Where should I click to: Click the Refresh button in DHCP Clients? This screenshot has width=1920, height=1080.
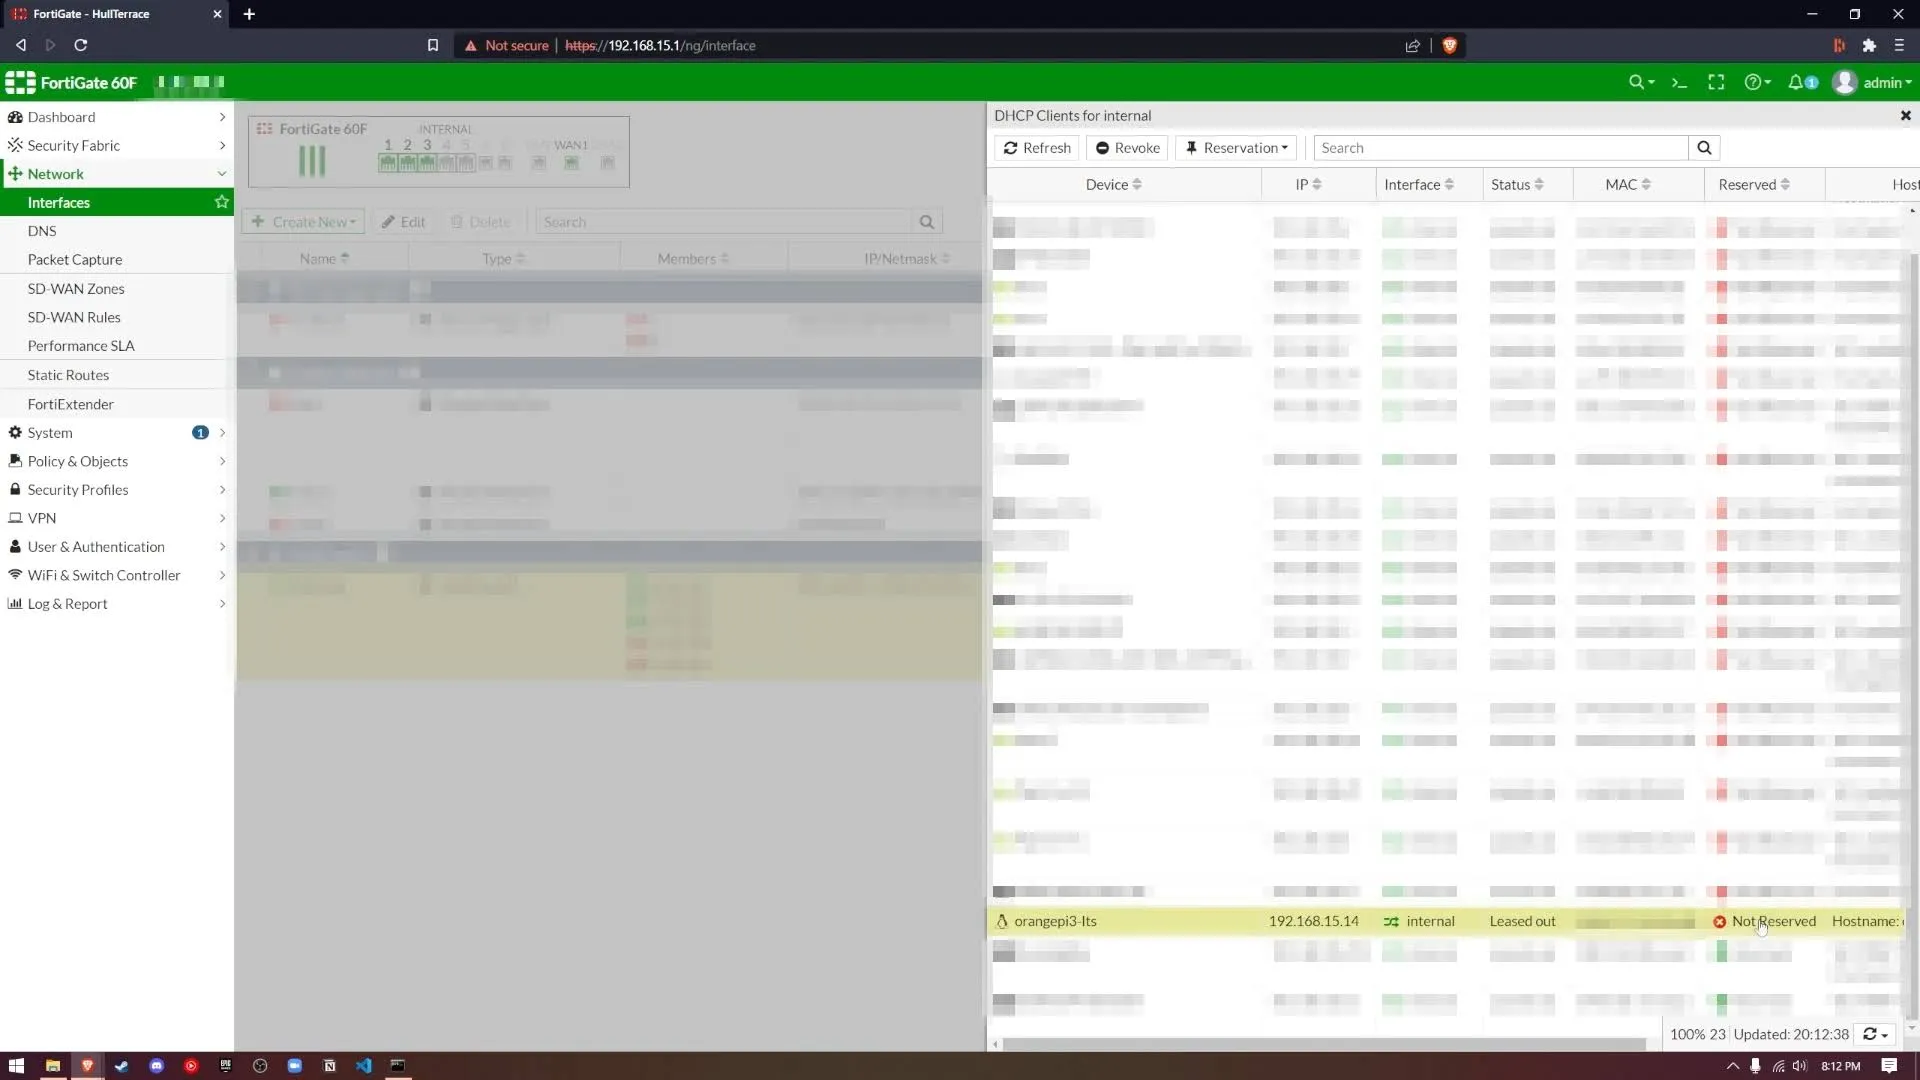[x=1037, y=147]
